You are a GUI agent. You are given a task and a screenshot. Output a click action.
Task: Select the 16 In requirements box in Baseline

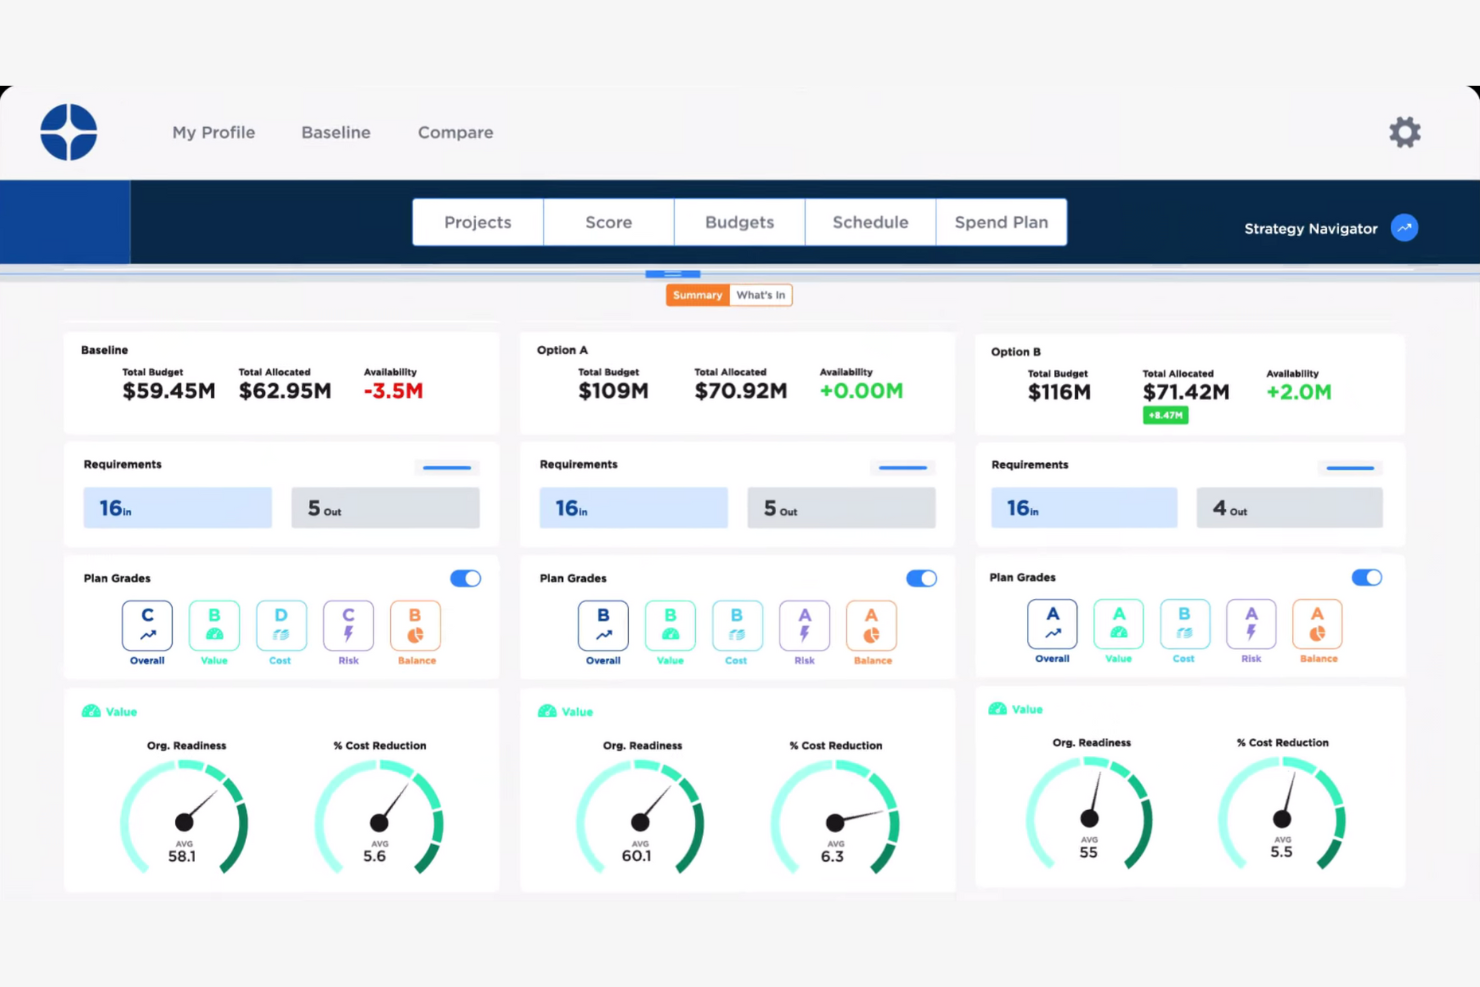click(177, 507)
